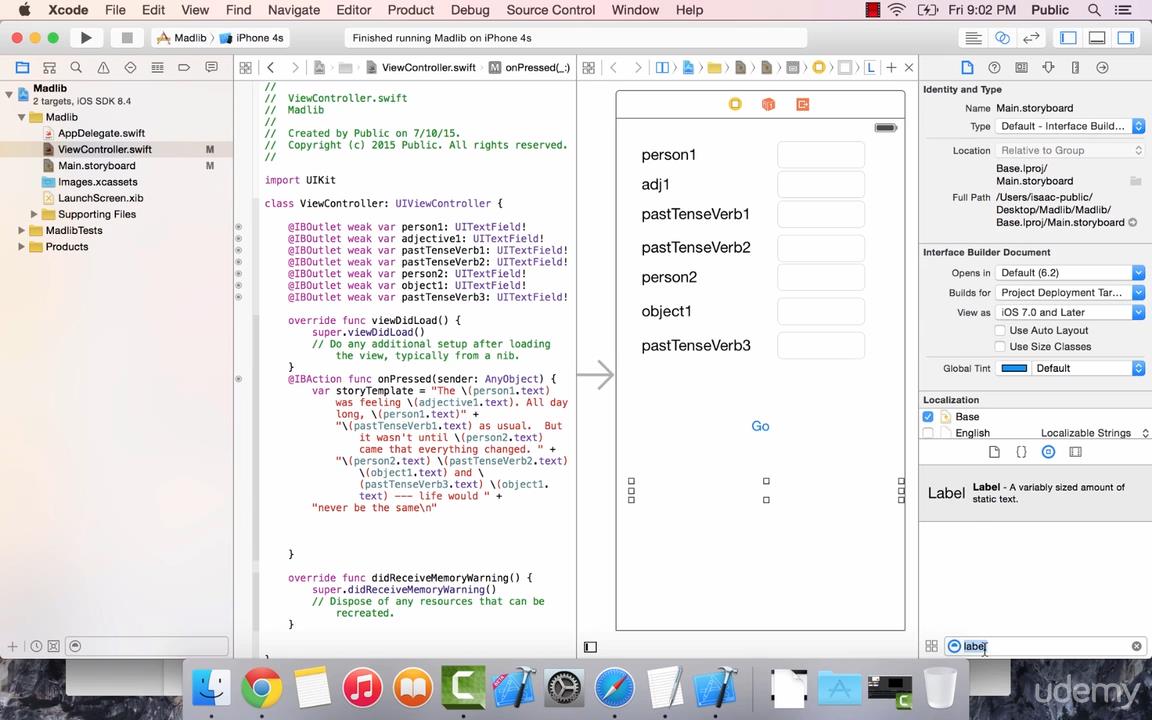Screen dimensions: 1152x720
Task: Open the Breakpoint navigator
Action: [183, 67]
